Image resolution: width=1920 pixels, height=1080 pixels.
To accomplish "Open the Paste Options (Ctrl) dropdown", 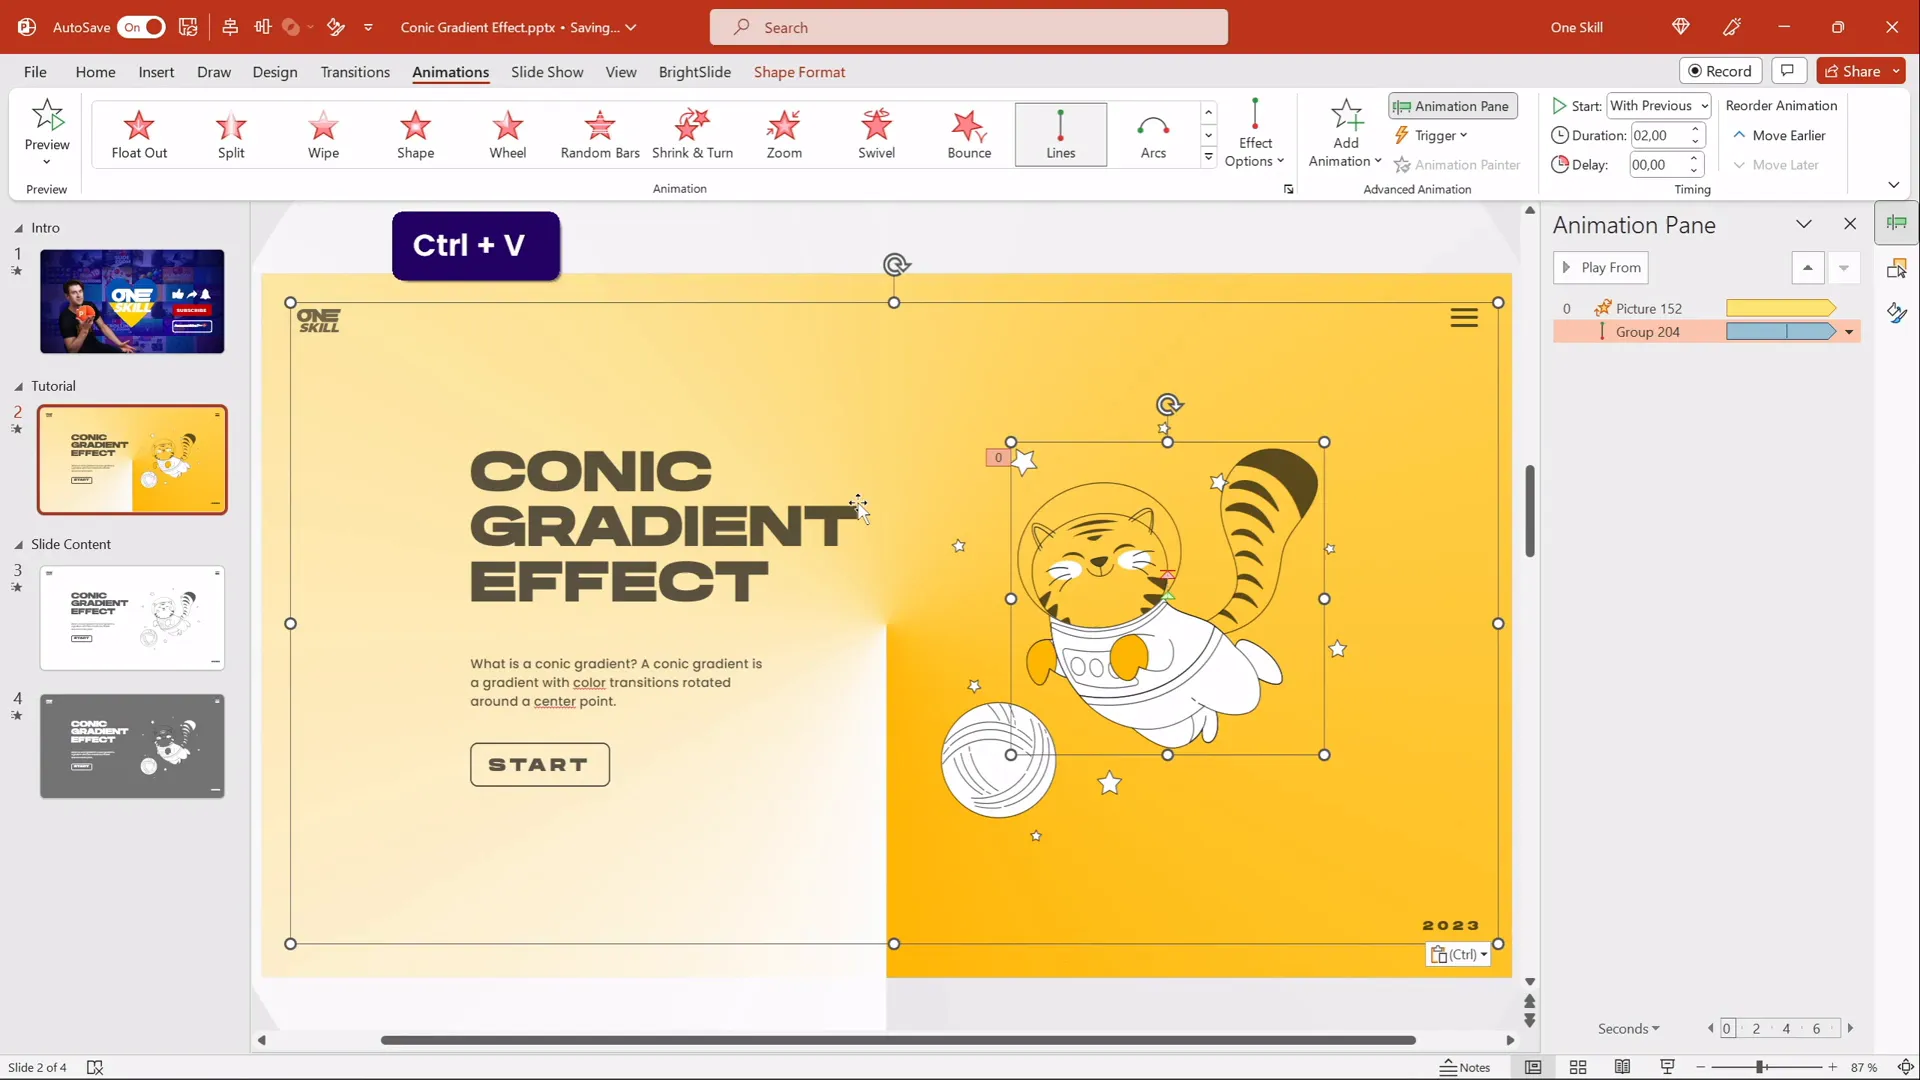I will pos(1459,954).
